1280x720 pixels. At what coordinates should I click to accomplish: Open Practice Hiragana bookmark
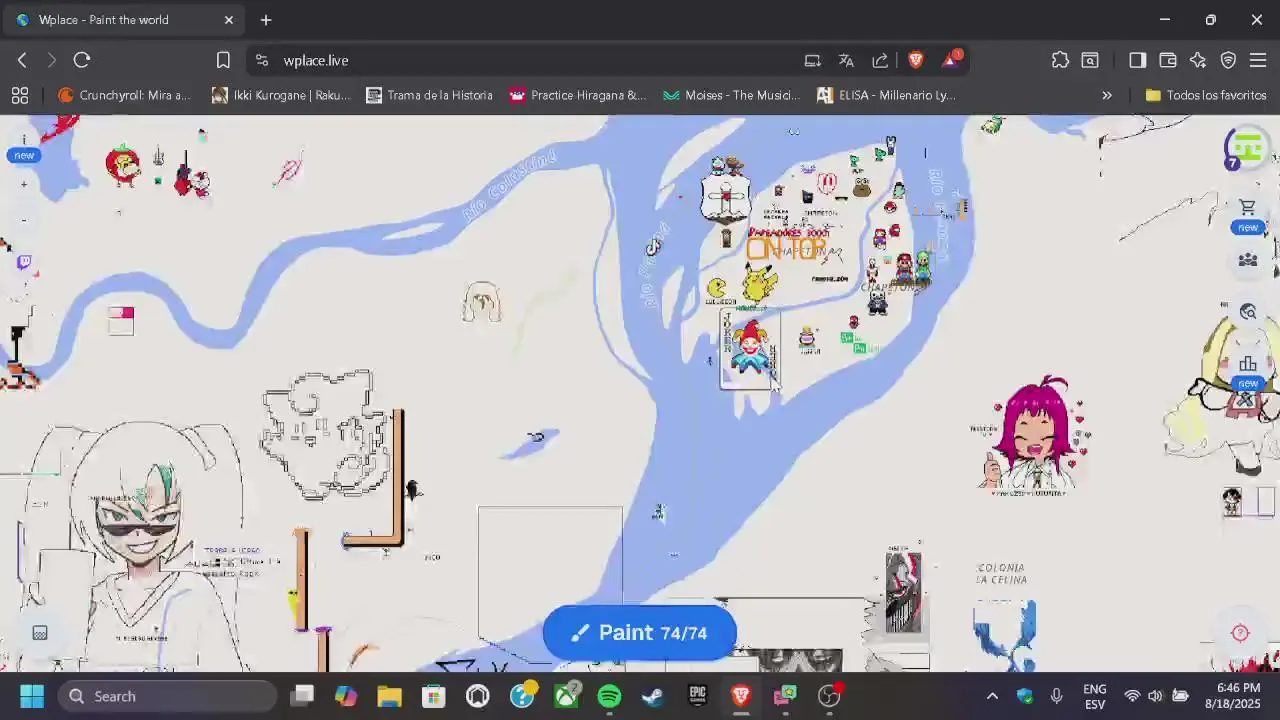tap(578, 95)
